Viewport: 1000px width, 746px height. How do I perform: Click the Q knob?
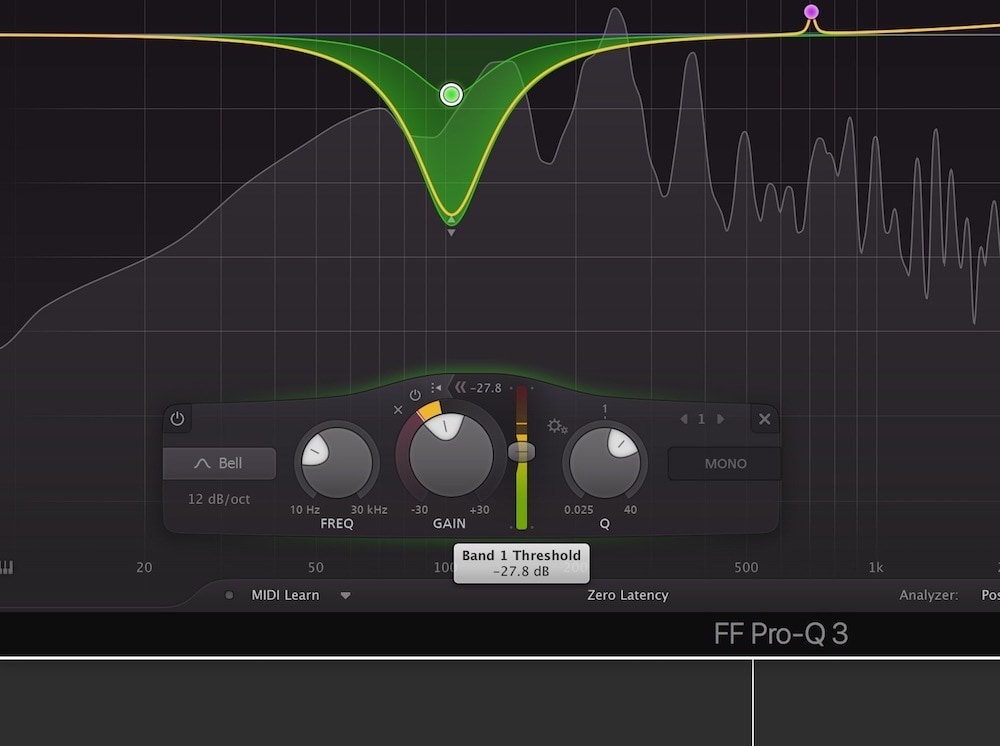(605, 462)
